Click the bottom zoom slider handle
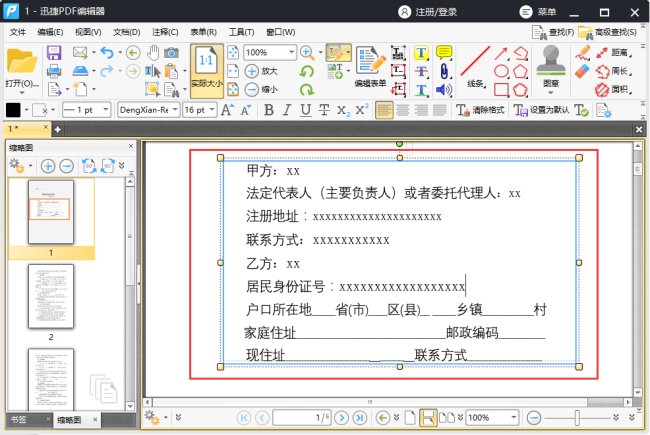The width and height of the screenshot is (650, 435). (577, 418)
